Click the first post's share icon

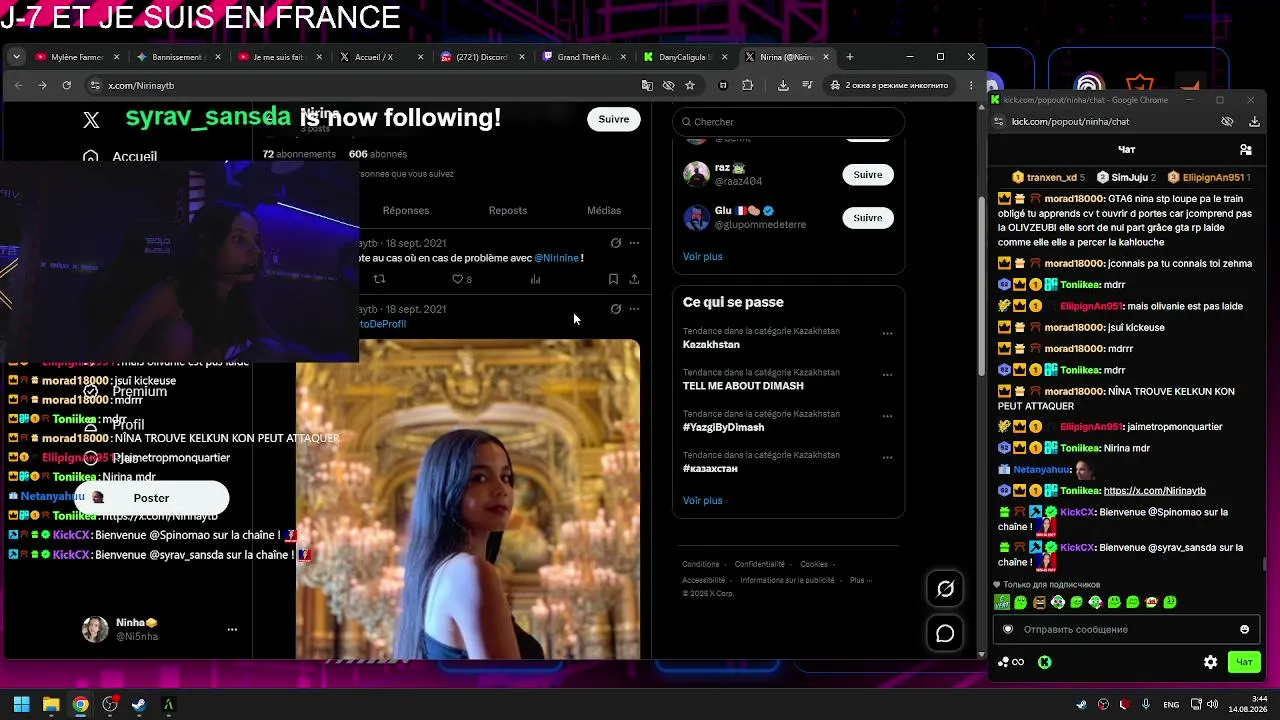click(x=634, y=279)
